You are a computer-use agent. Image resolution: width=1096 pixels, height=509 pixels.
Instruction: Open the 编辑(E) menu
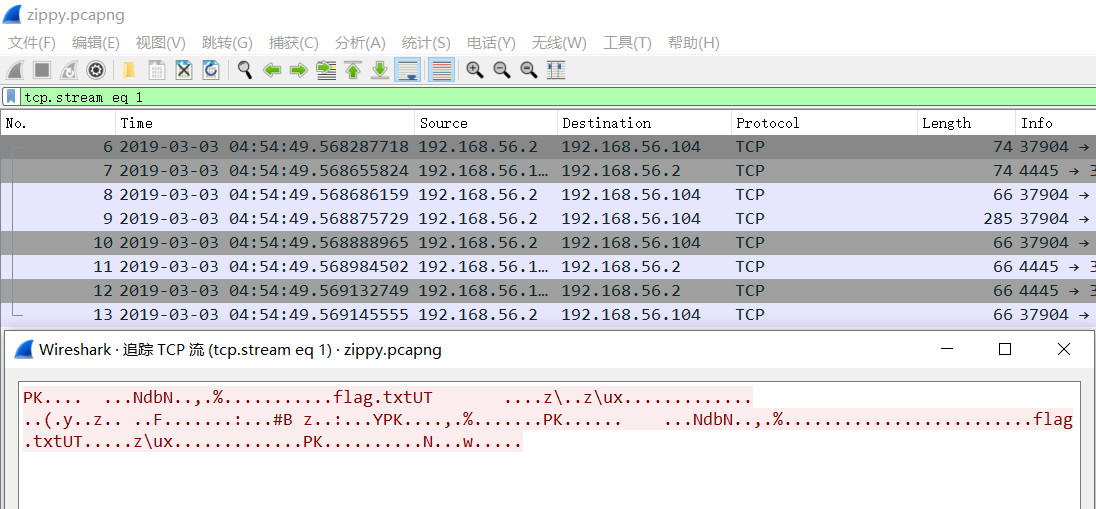tap(96, 43)
